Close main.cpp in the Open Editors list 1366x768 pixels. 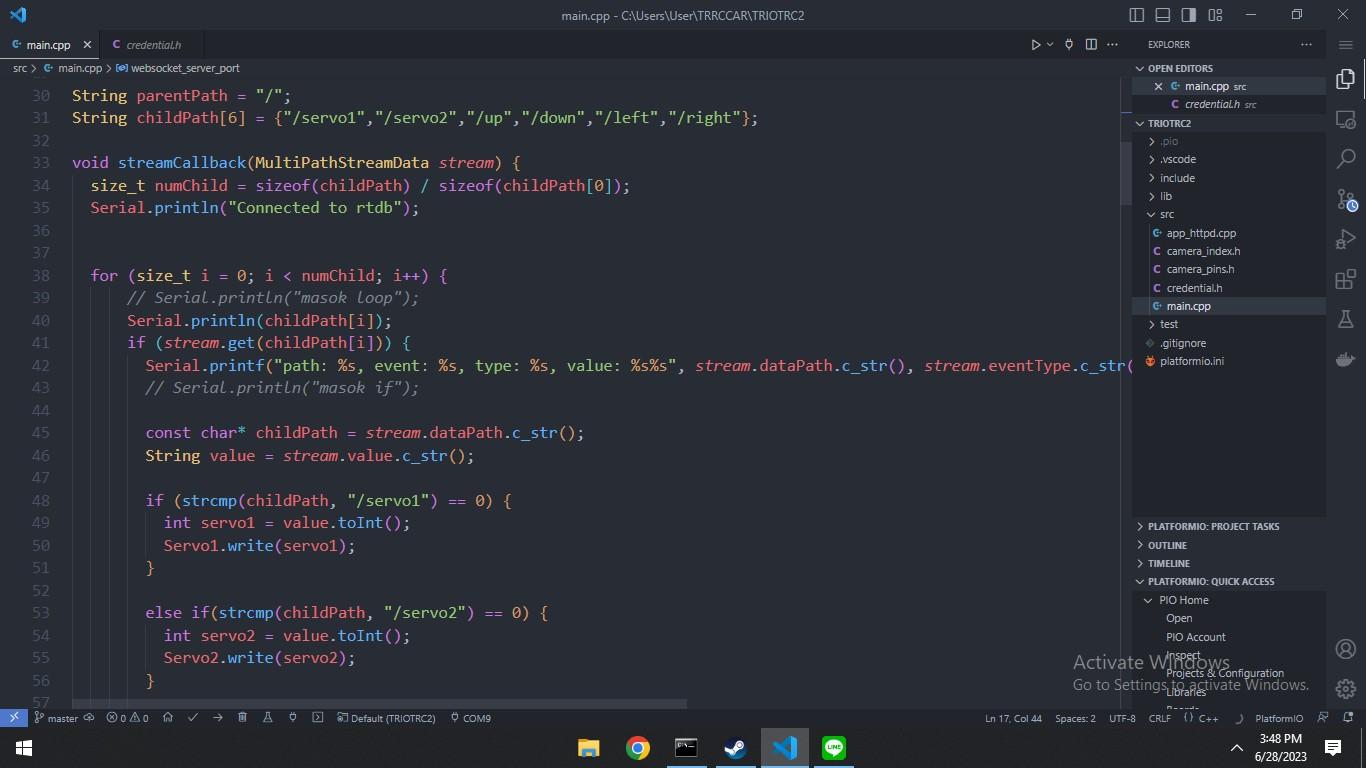pos(1158,86)
